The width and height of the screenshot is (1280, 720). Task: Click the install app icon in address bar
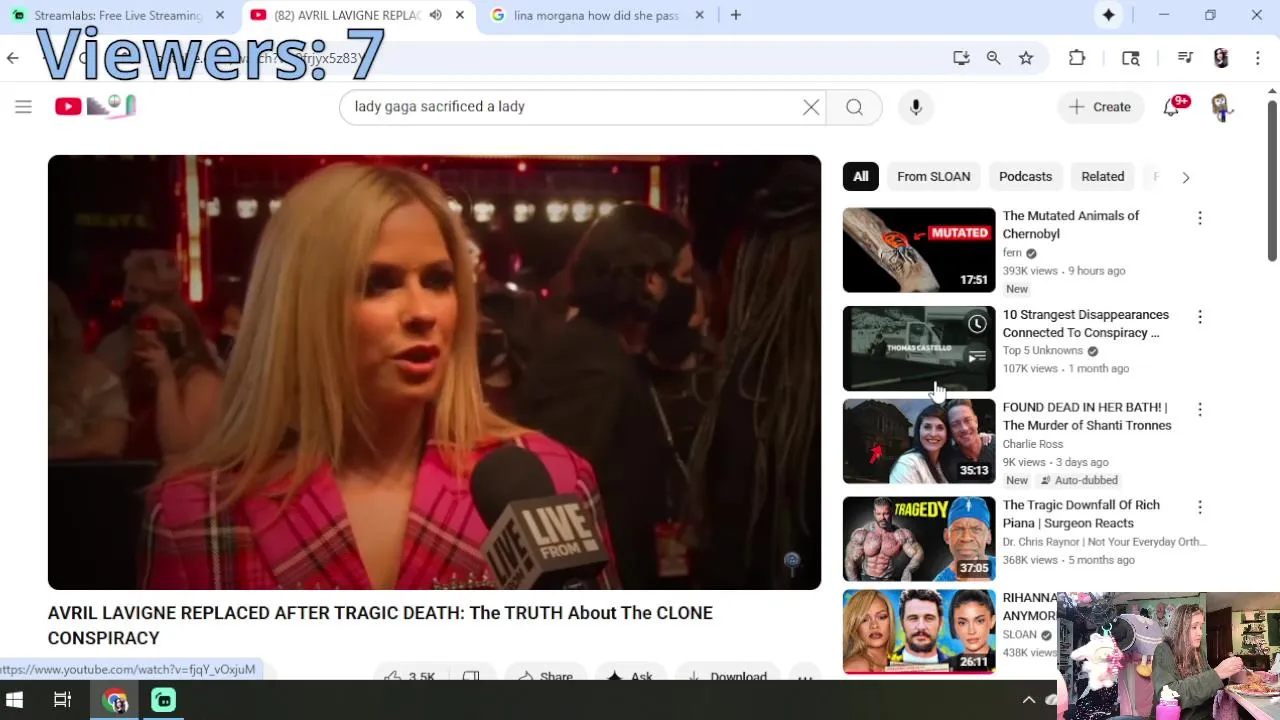pyautogui.click(x=961, y=58)
